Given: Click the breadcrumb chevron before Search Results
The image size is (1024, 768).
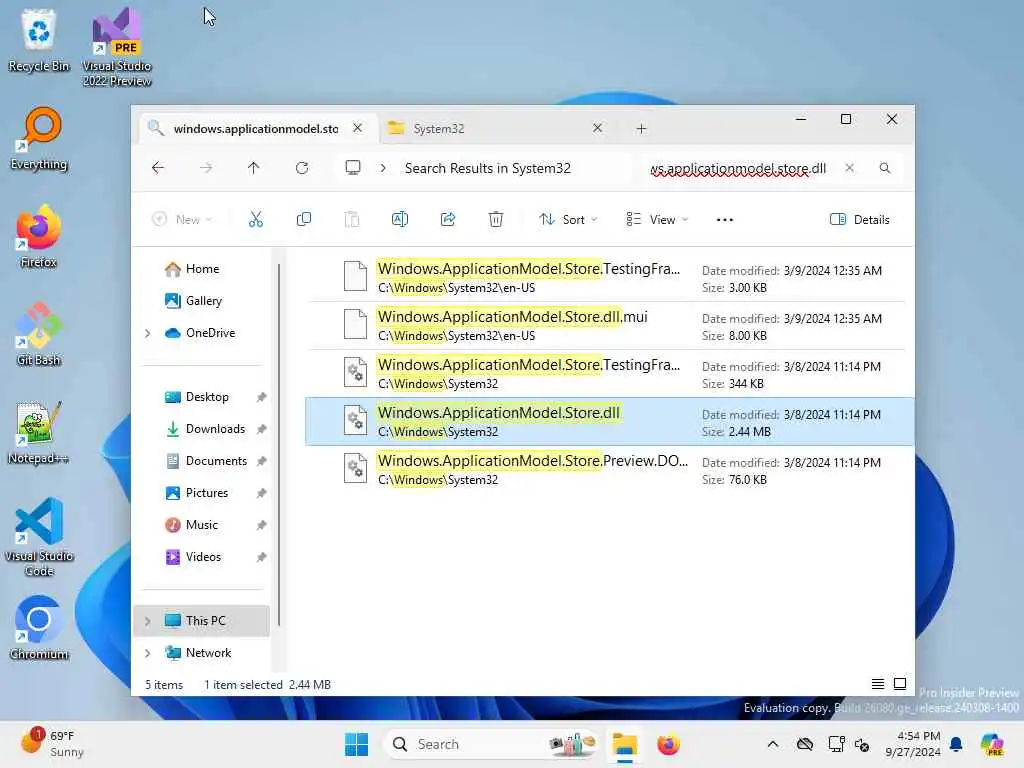Looking at the screenshot, I should pyautogui.click(x=383, y=168).
